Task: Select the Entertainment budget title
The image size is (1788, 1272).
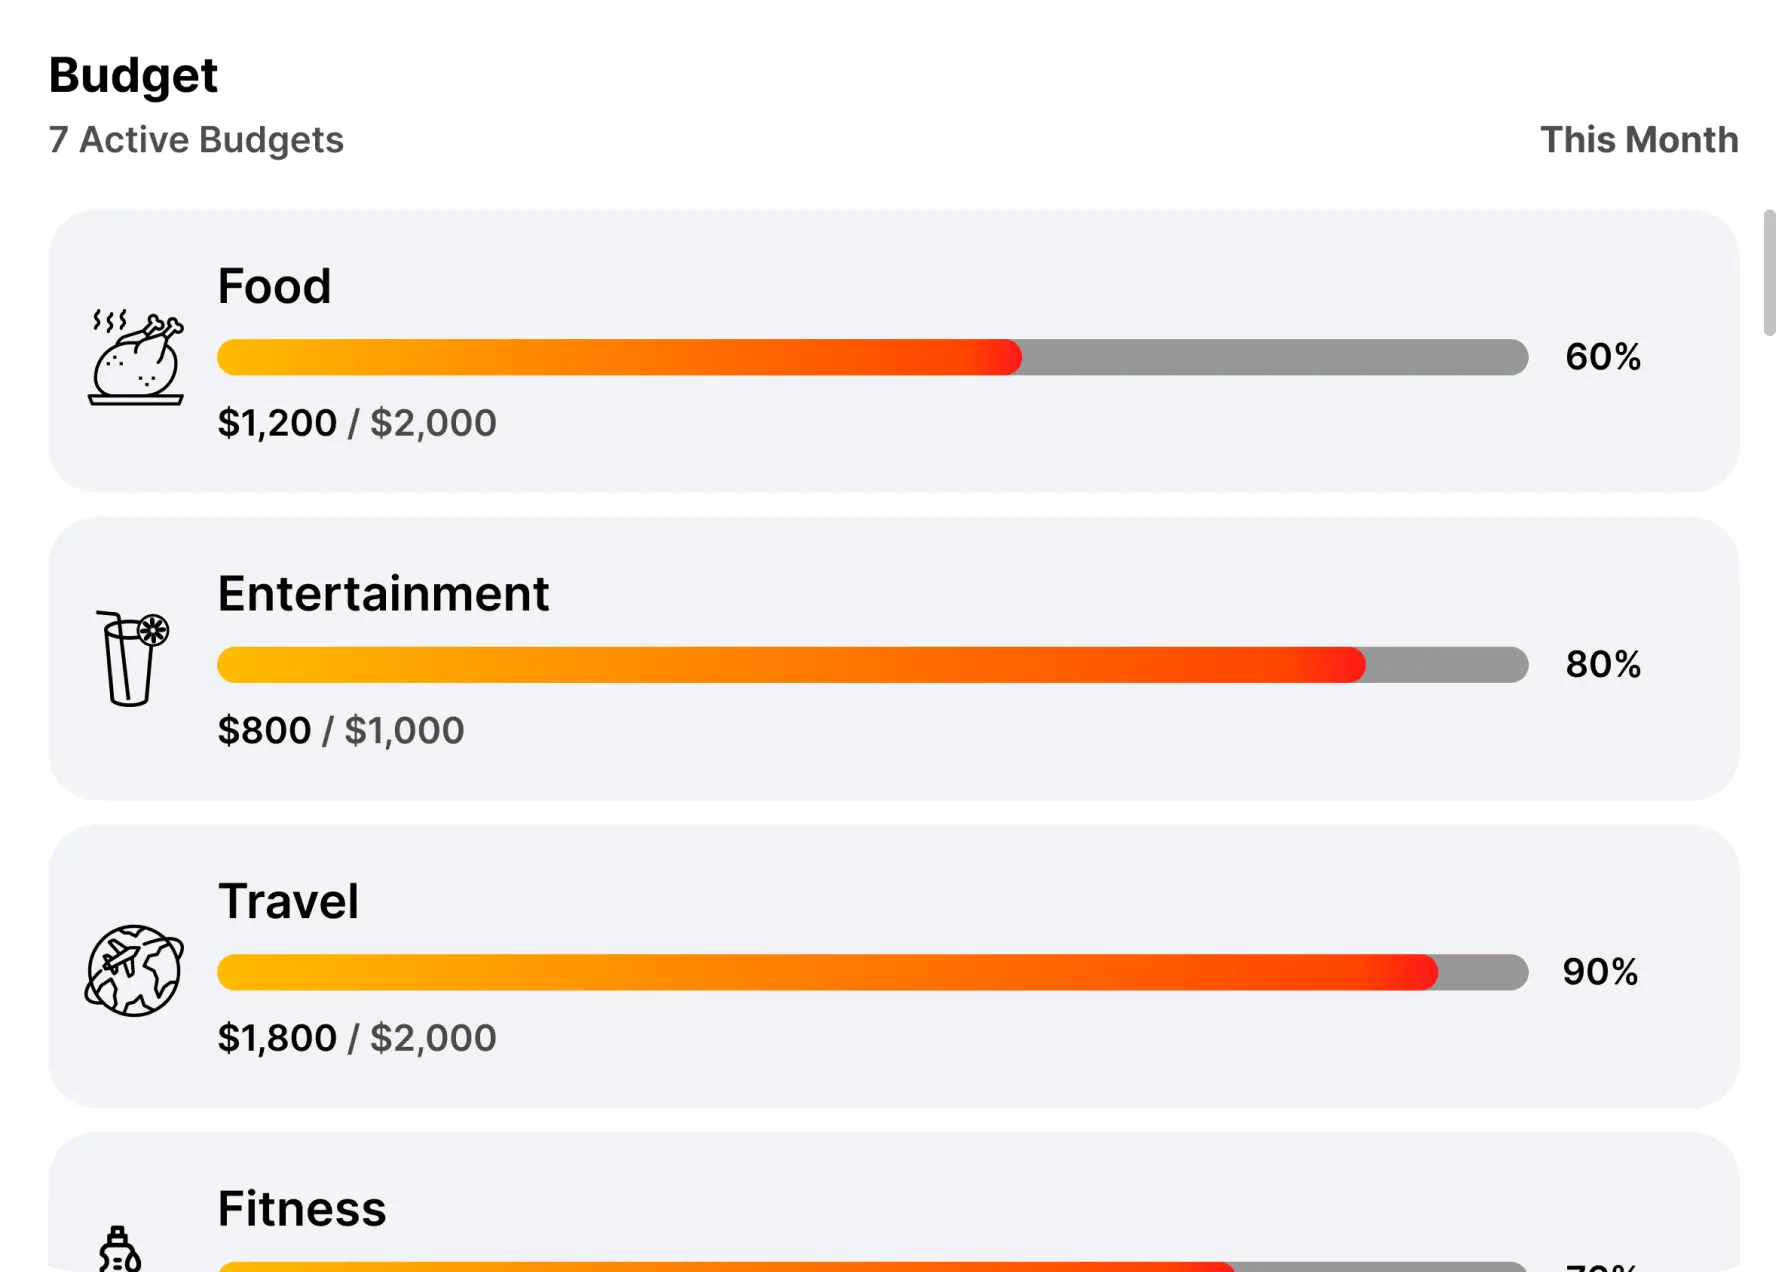Action: pos(383,594)
